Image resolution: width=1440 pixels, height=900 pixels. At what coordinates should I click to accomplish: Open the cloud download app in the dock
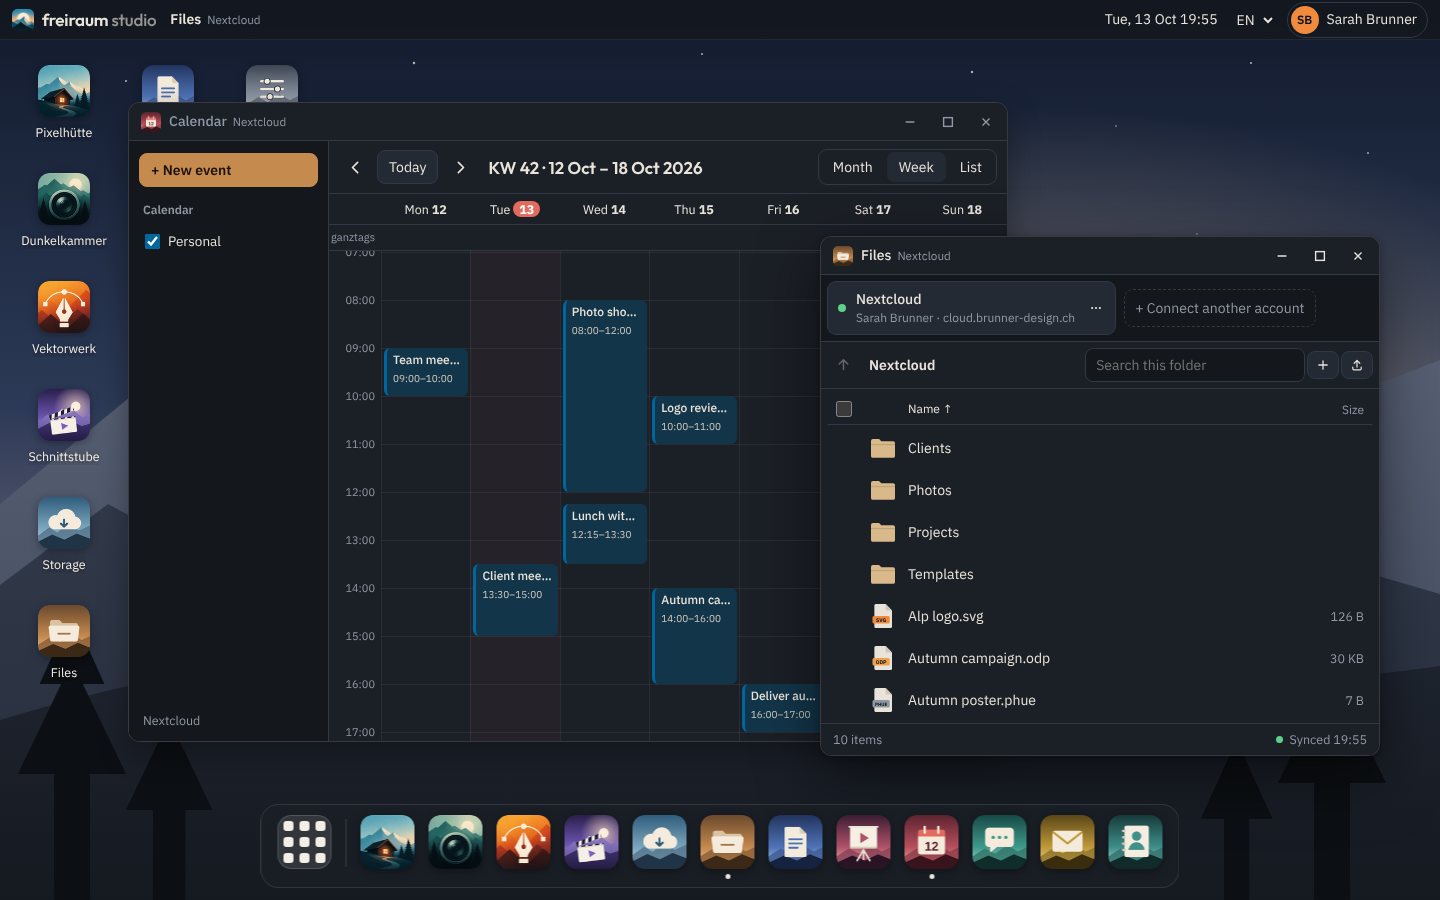point(659,842)
